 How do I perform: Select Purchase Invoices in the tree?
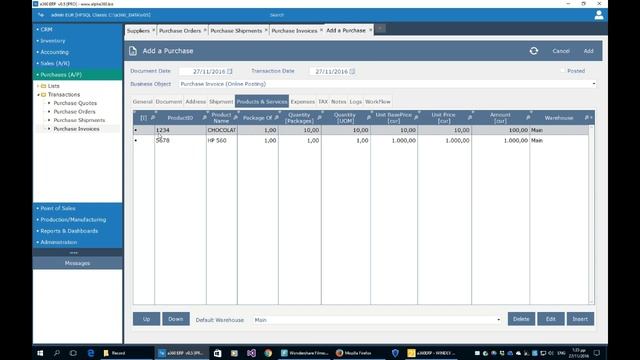(x=76, y=129)
